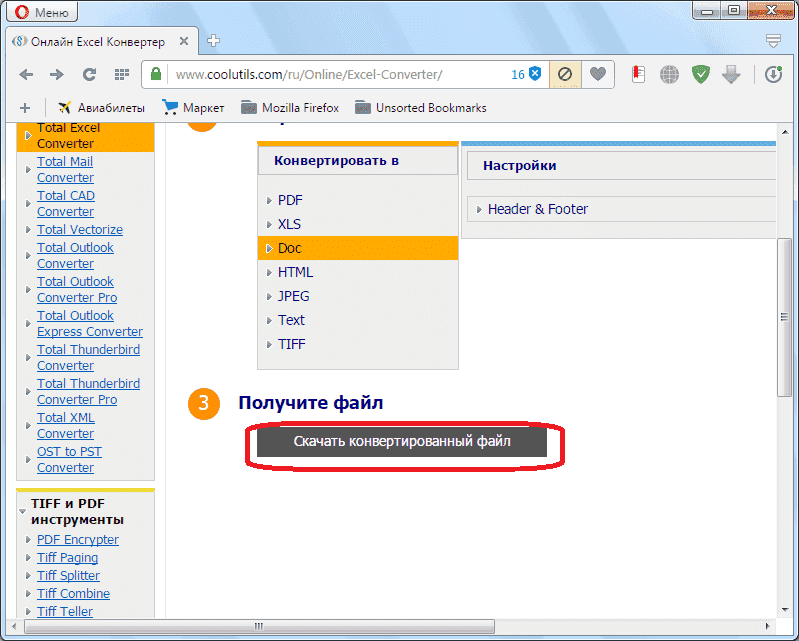Viewport: 799px width, 641px height.
Task: Open the Total XML Converter link
Action: point(66,425)
